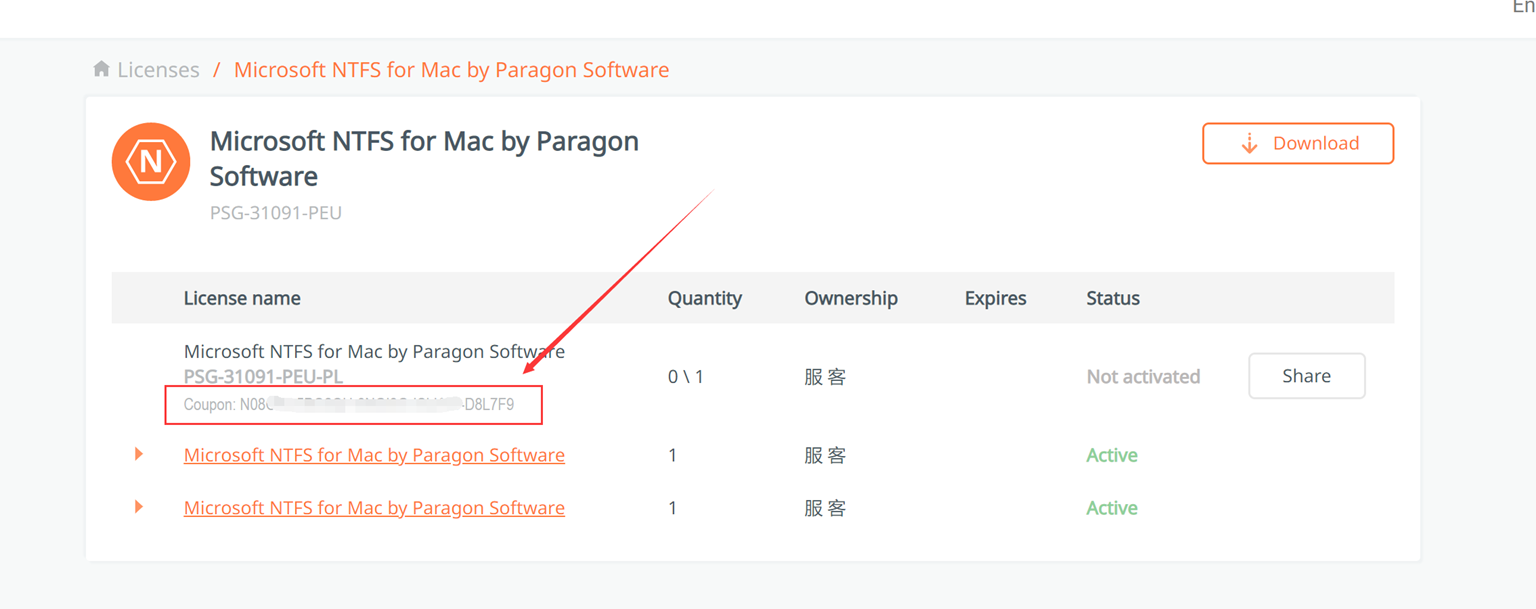Click the Microsoft NTFS breadcrumb item
The height and width of the screenshot is (609, 1536).
point(451,70)
